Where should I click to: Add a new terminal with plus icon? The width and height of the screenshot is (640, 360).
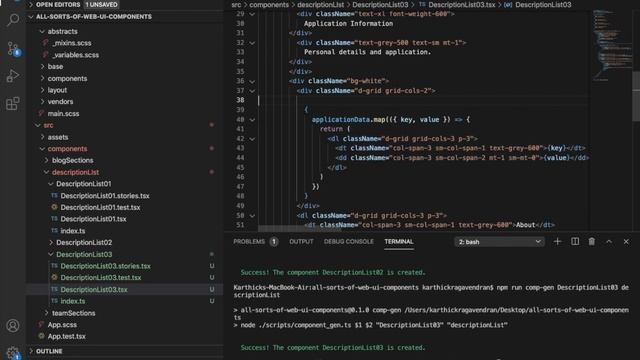557,242
